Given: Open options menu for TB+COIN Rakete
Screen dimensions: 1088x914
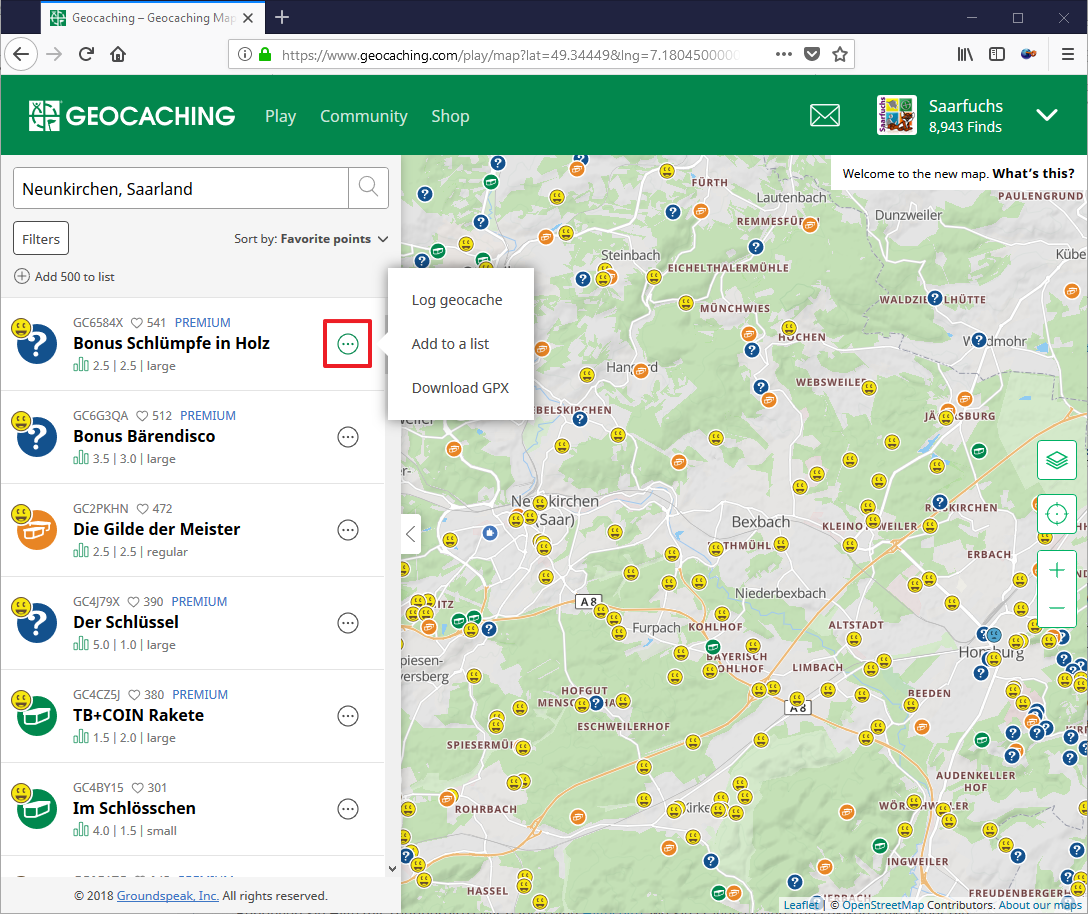Looking at the screenshot, I should click(348, 716).
